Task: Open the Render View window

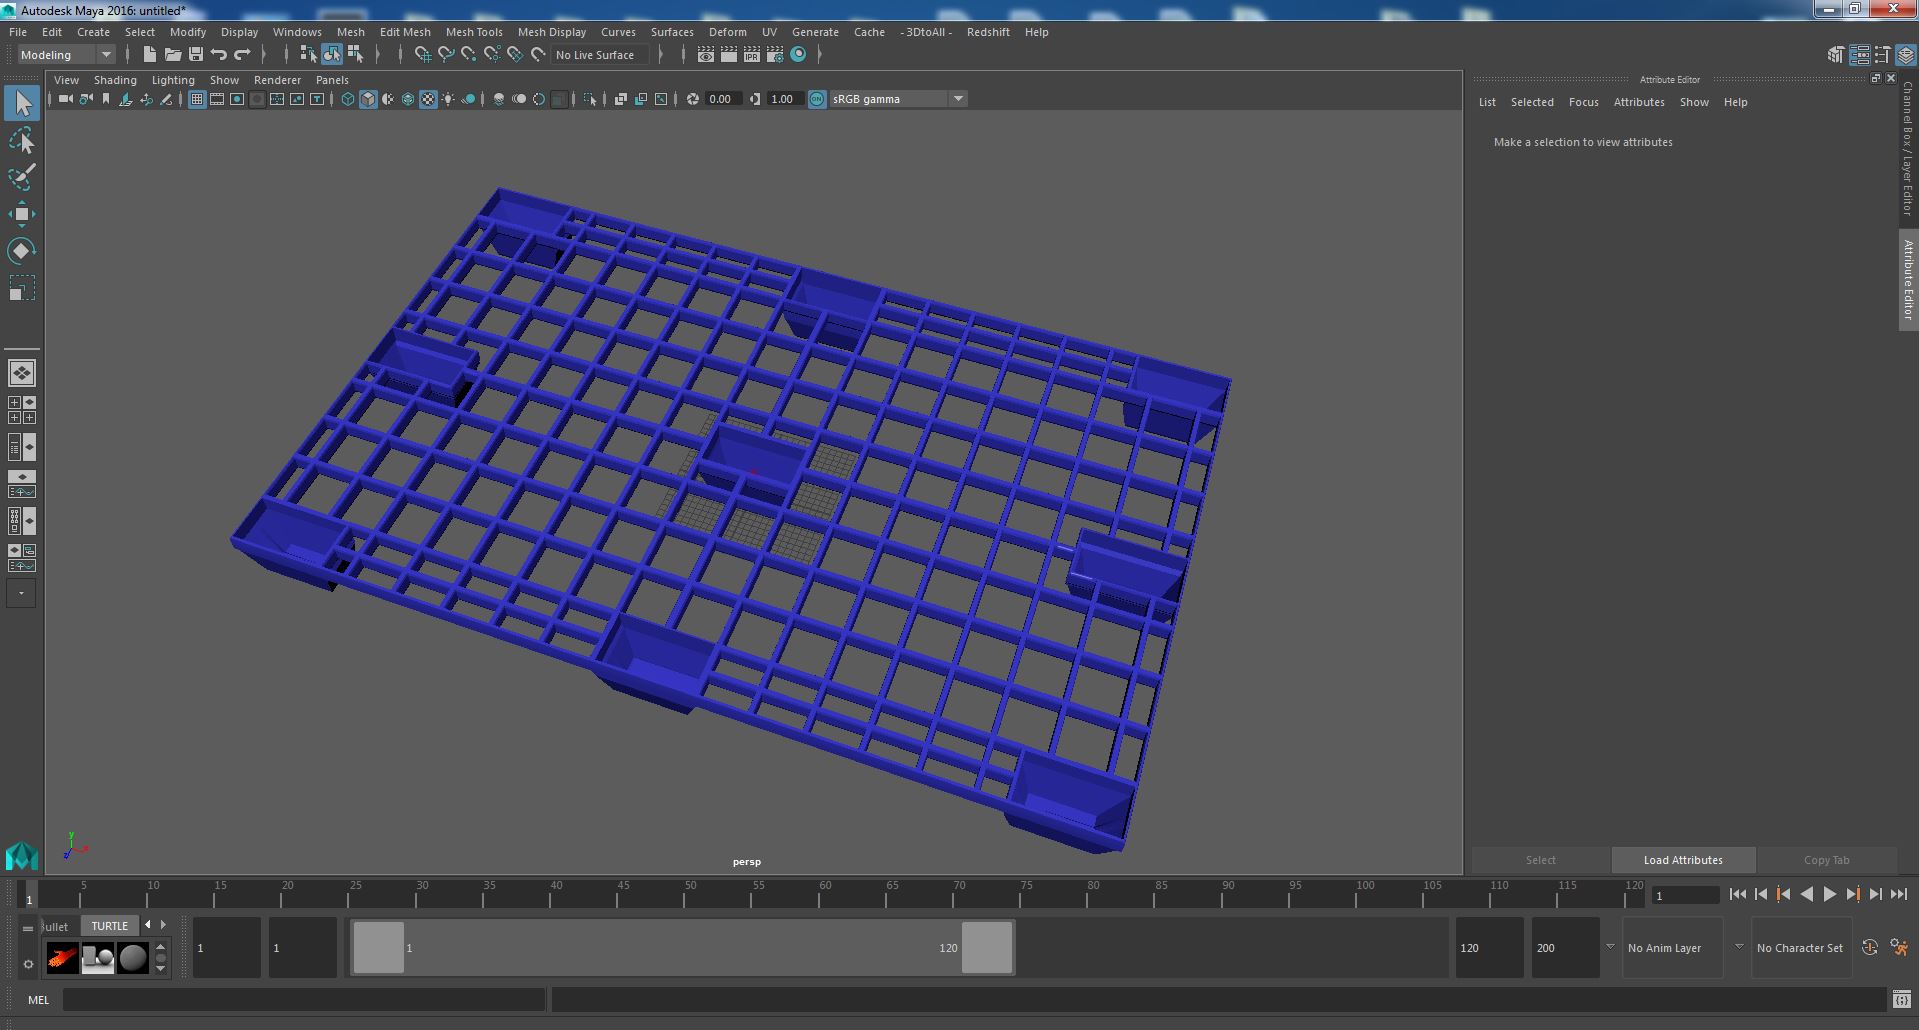Action: pyautogui.click(x=706, y=55)
